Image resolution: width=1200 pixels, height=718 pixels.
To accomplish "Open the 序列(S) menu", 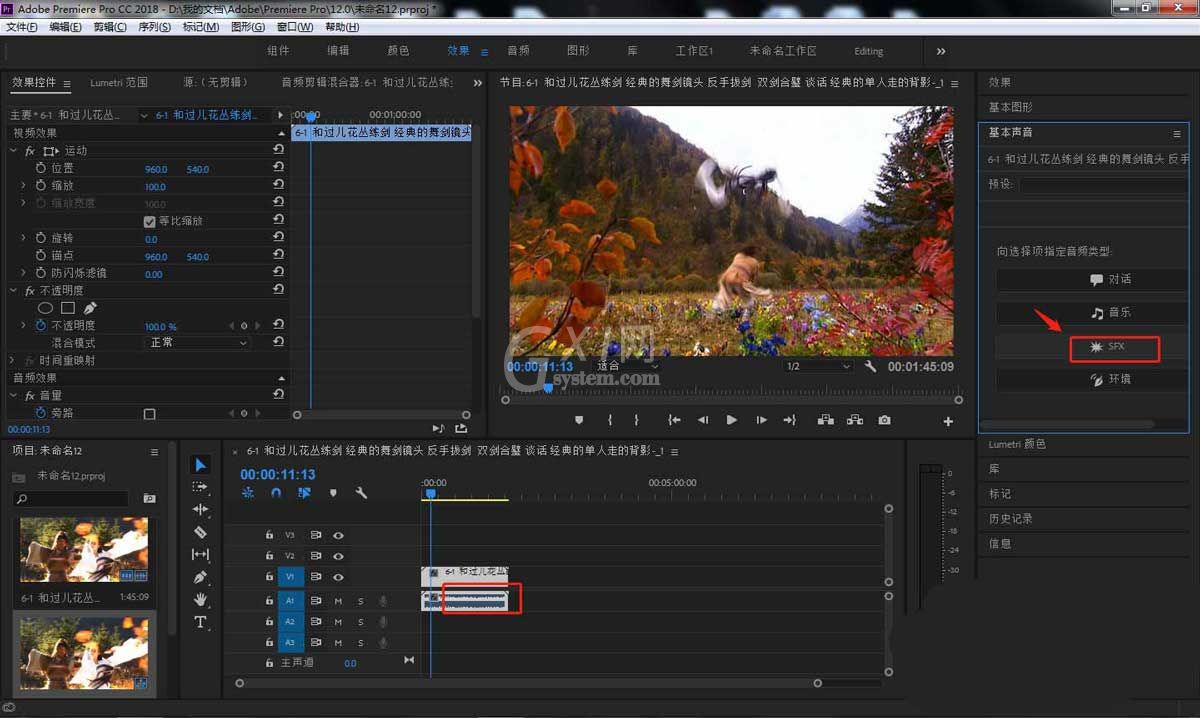I will (x=154, y=27).
